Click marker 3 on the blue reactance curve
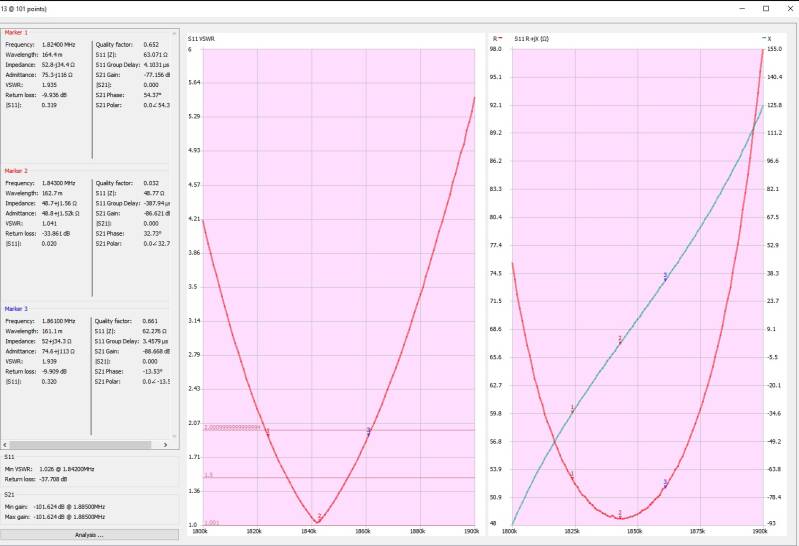 [x=665, y=276]
